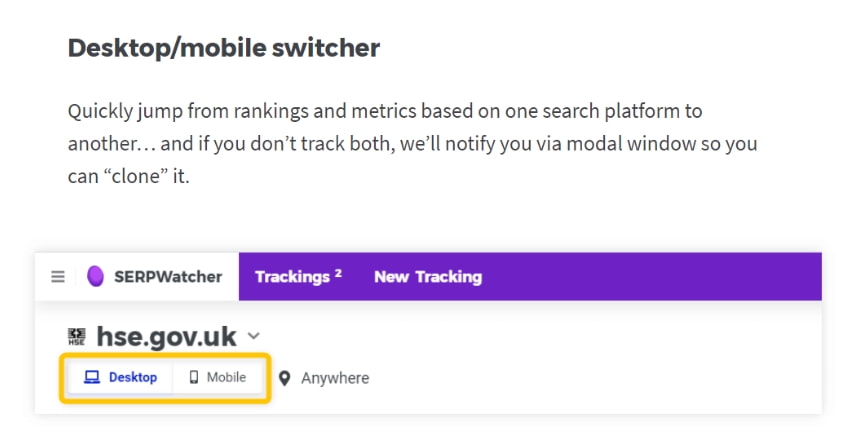This screenshot has width=841, height=447.
Task: Open the Anywhere location selector
Action: [335, 379]
